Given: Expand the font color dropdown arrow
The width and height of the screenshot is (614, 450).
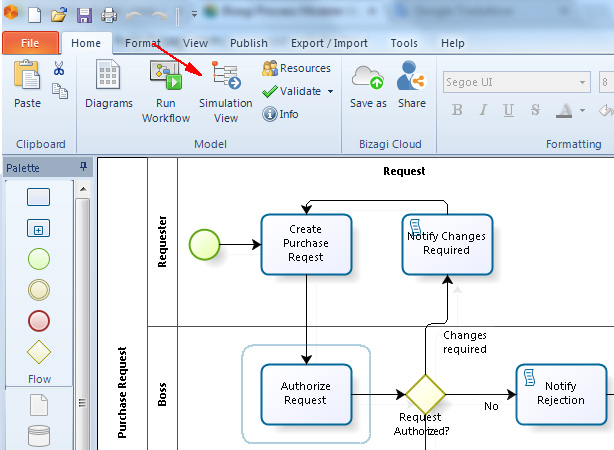Looking at the screenshot, I should pos(582,111).
